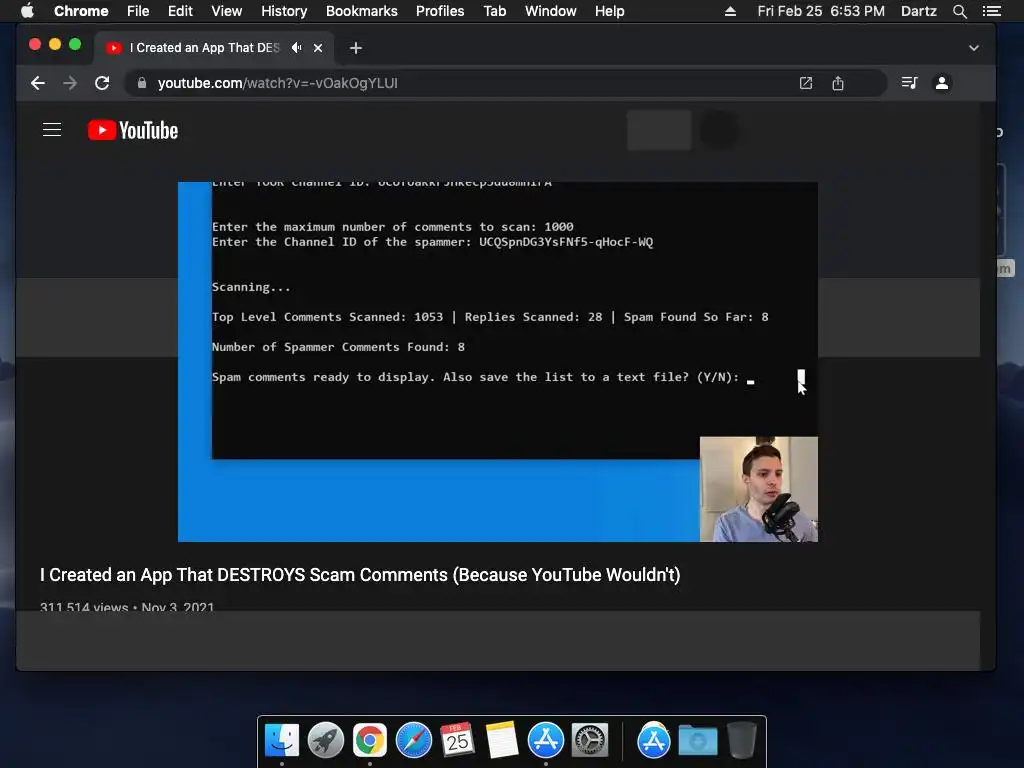Open the Tab menu
The height and width of the screenshot is (768, 1024).
tap(494, 11)
